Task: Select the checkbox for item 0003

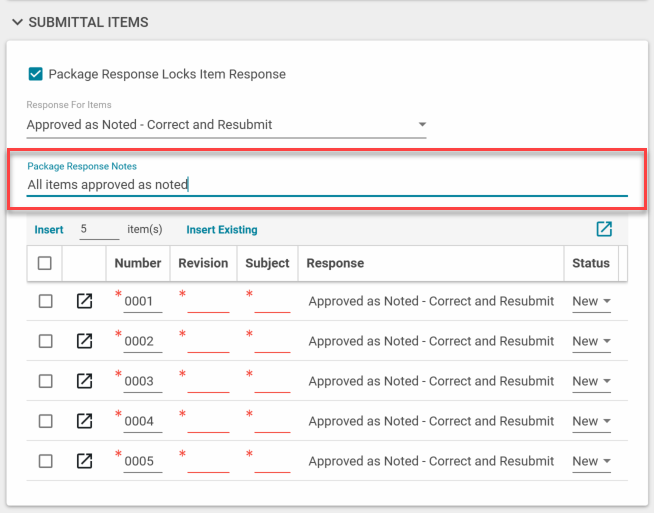Action: (x=45, y=381)
